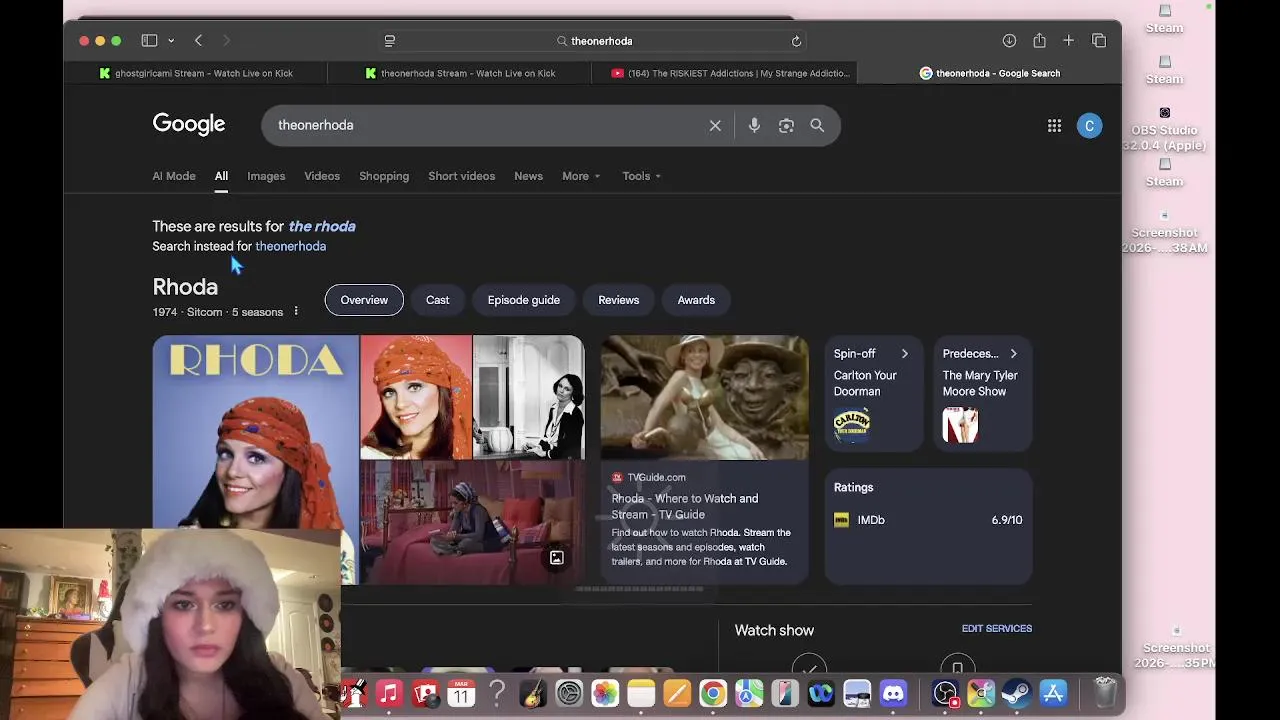
Task: Select the Cast chip
Action: pos(437,300)
